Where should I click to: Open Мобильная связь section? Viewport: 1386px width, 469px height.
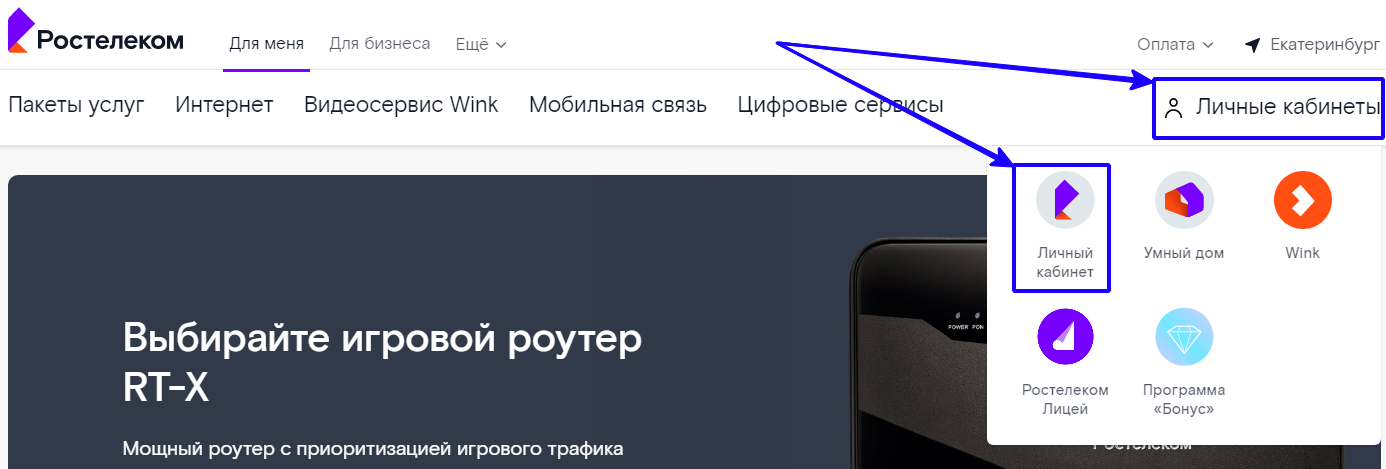coord(618,105)
